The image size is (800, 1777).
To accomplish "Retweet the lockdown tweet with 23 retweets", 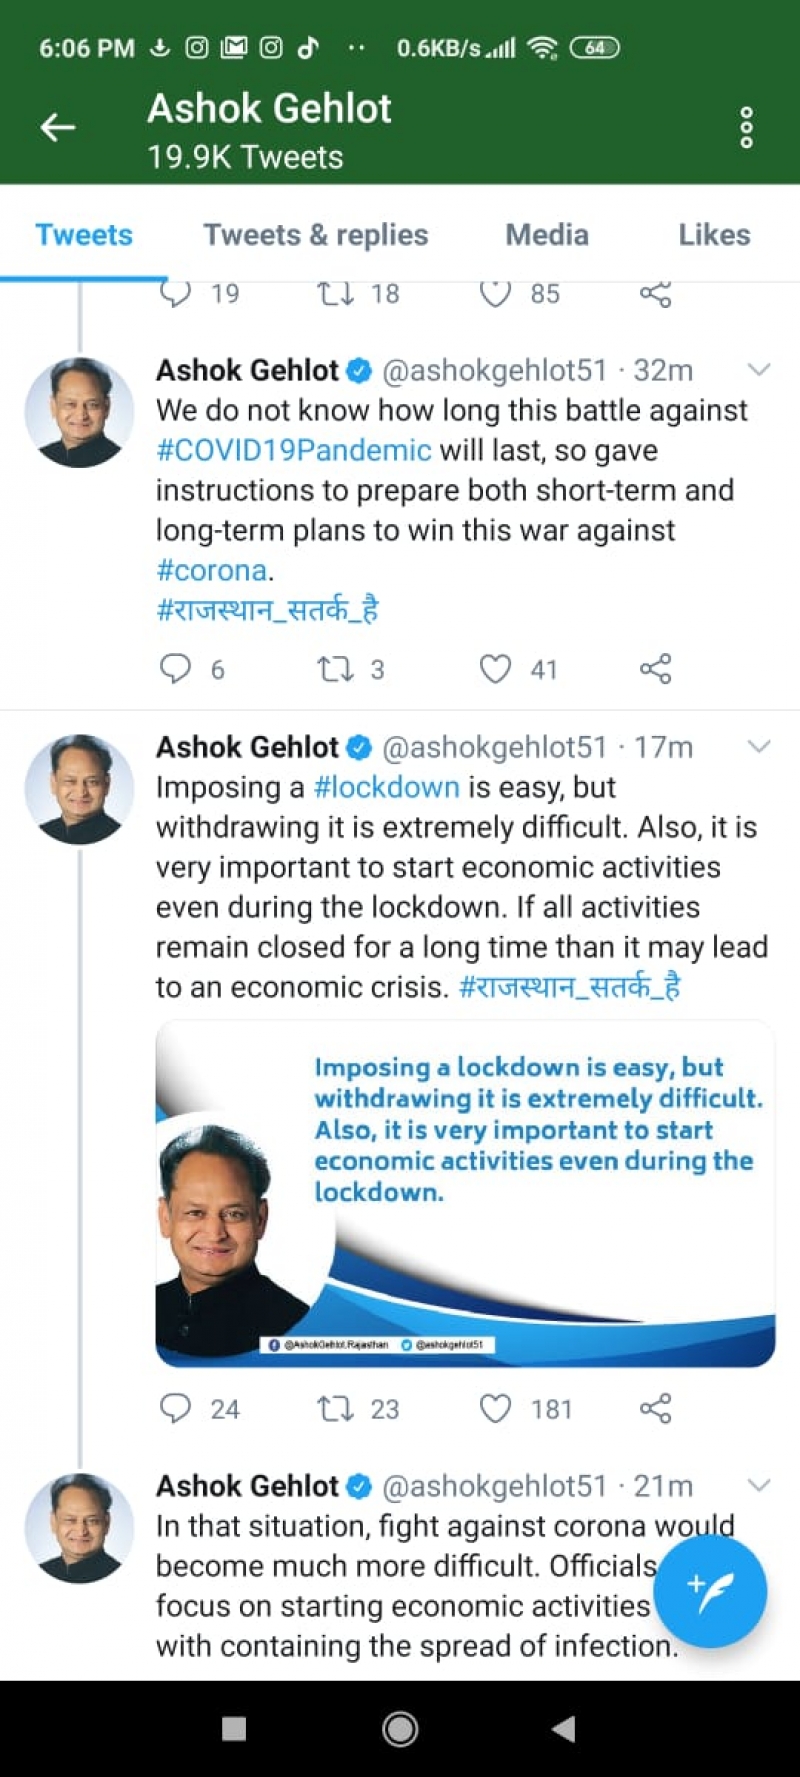I will tap(335, 1408).
